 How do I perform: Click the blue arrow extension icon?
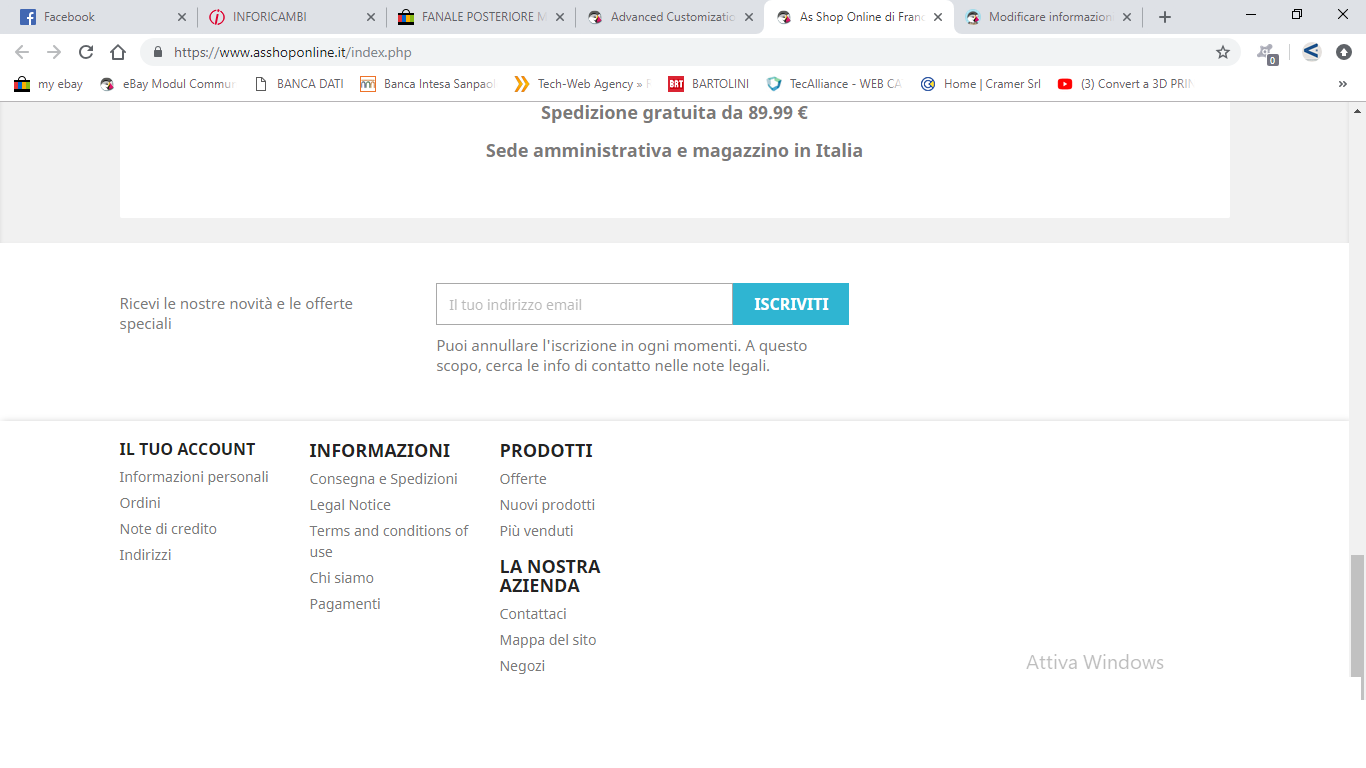coord(1312,52)
